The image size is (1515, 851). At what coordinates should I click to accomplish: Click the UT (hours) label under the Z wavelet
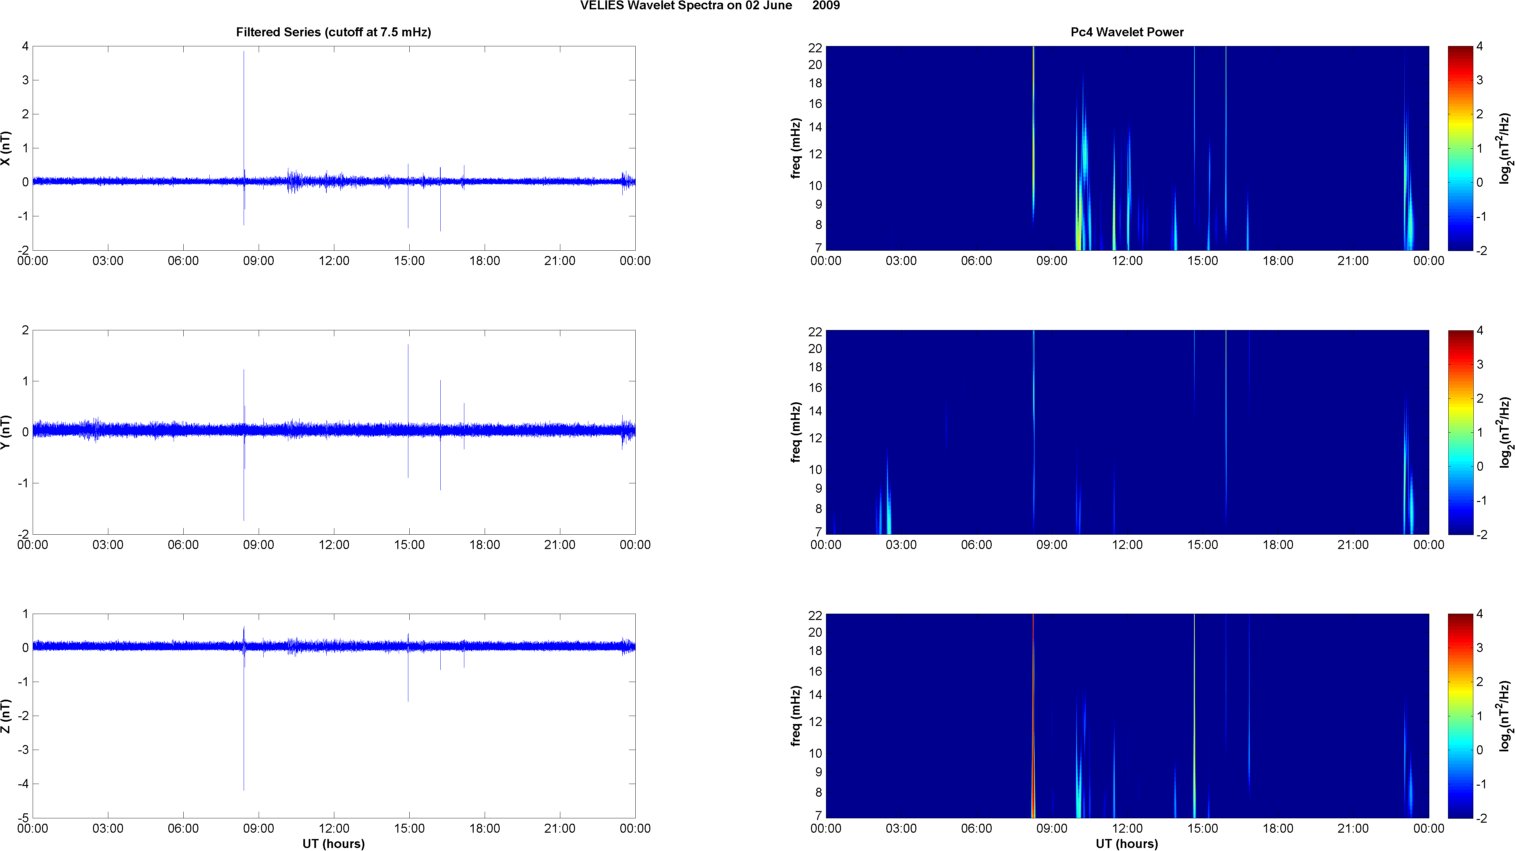(x=1127, y=844)
